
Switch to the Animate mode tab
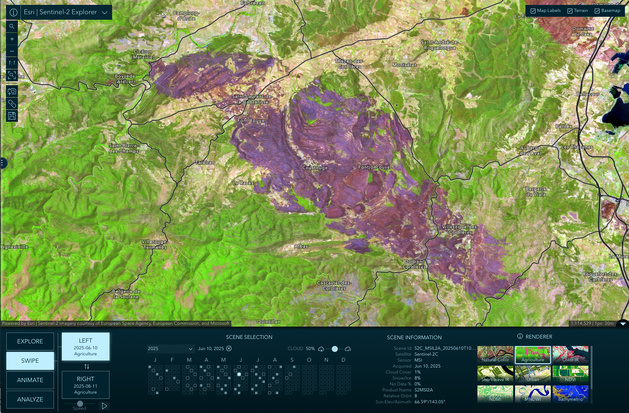(30, 379)
